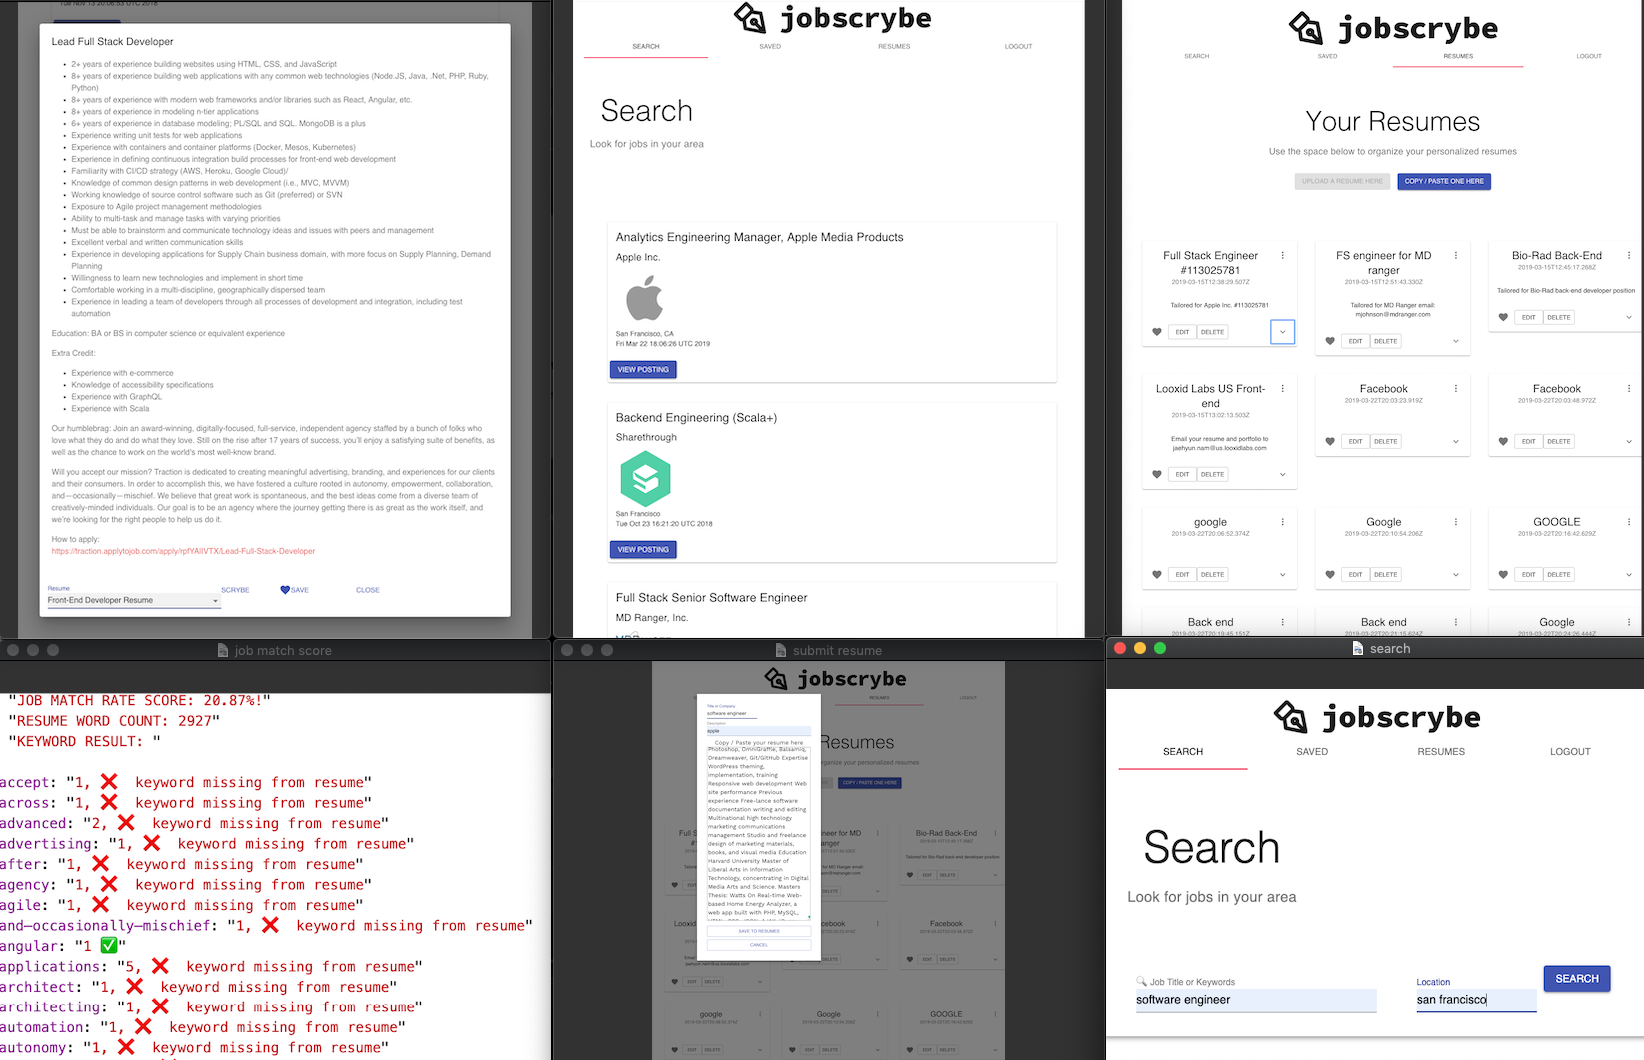Open three-dot menu, Facebook card timestamped 20:03:23, Your Resumes
1644x1060 pixels.
[1456, 389]
